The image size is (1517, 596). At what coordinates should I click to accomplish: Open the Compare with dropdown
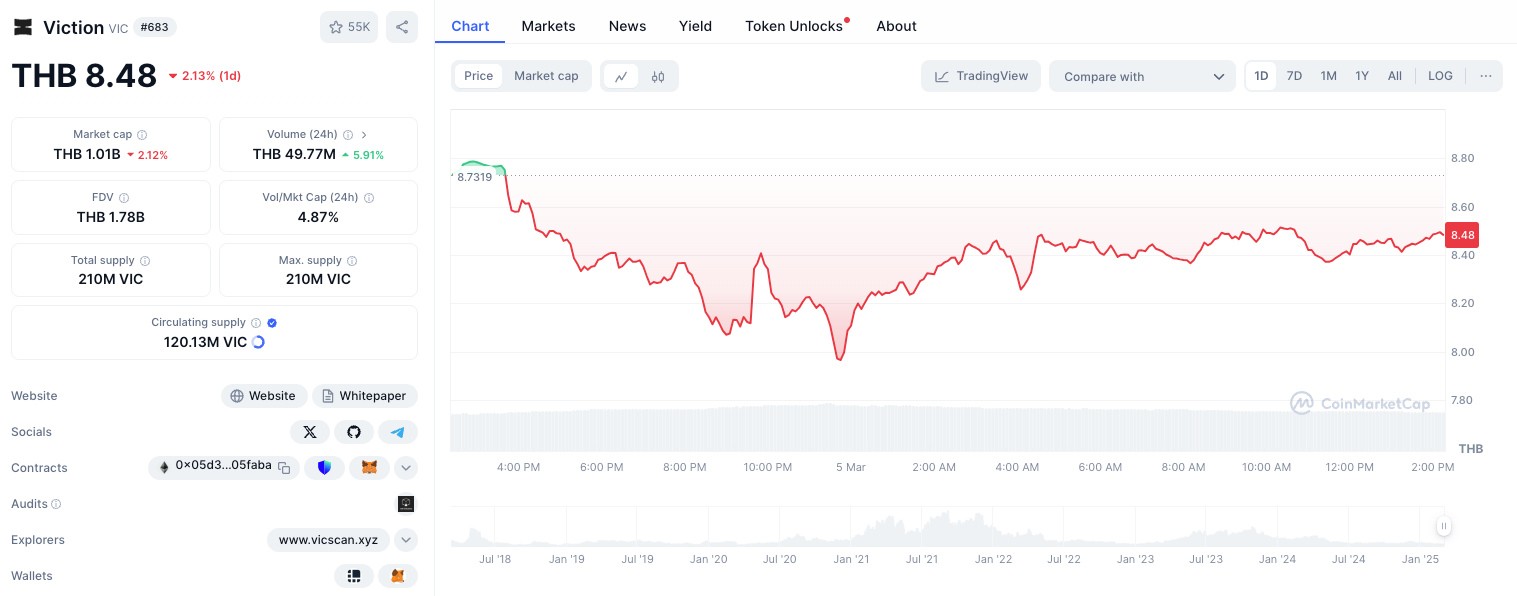click(1142, 76)
